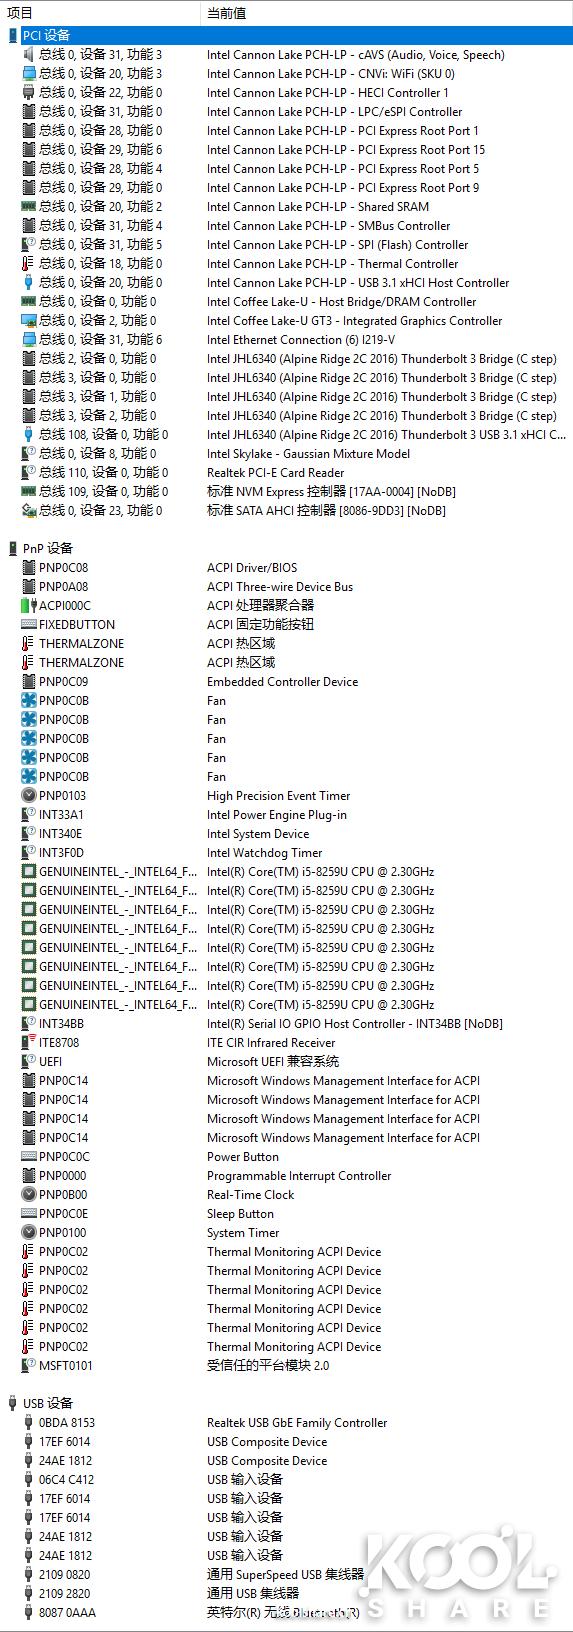Image resolution: width=573 pixels, height=1632 pixels.
Task: Click 'ACPI Three-wire Device Bus' value
Action: [x=279, y=586]
